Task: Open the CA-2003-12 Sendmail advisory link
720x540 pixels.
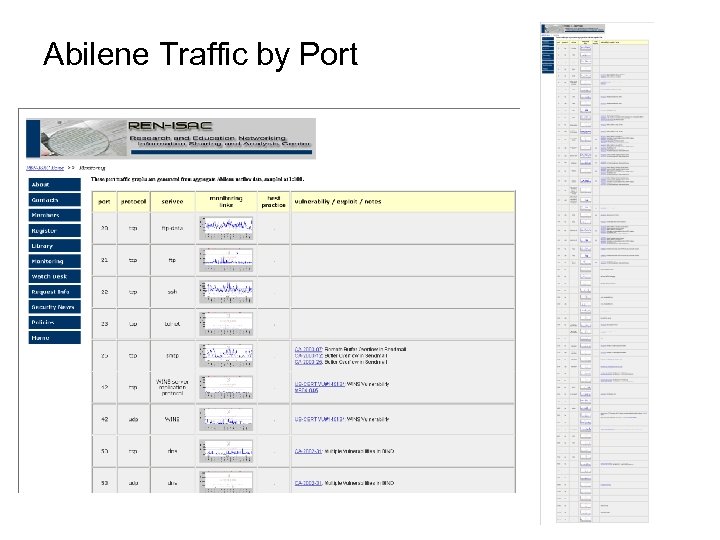Action: click(309, 356)
